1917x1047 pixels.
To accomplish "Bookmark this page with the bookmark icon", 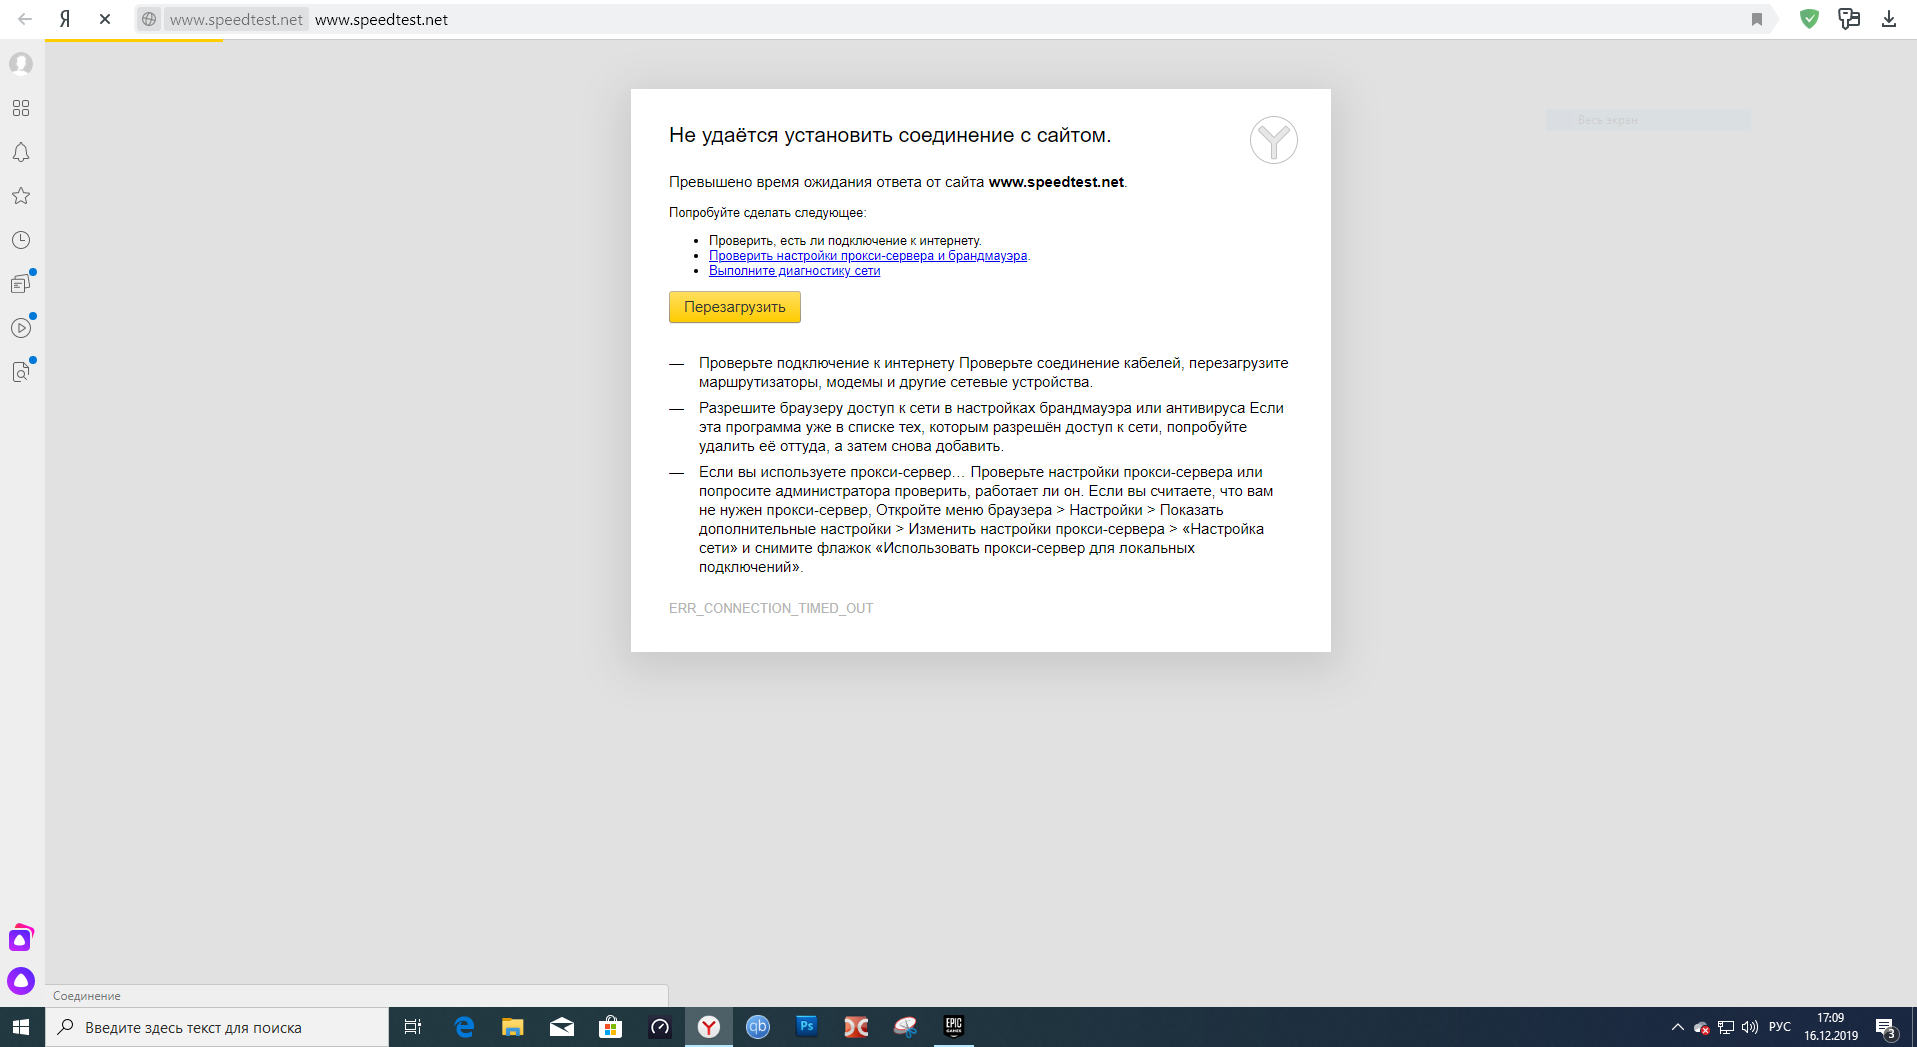I will 1757,19.
